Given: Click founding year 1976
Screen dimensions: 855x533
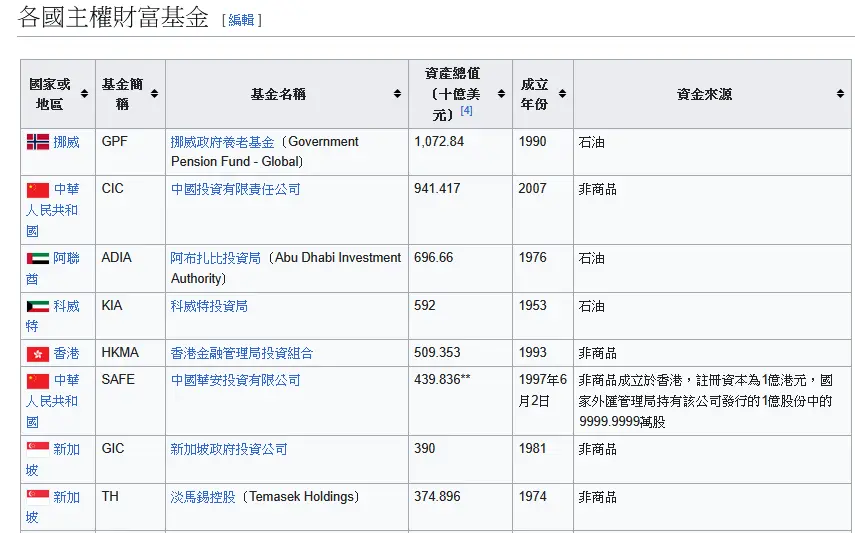Looking at the screenshot, I should pyautogui.click(x=532, y=257).
